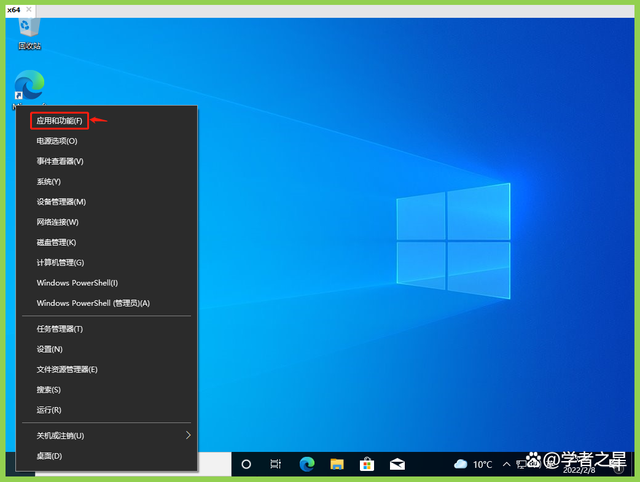Launch 计算机管理(G)
640x482 pixels.
click(106, 262)
